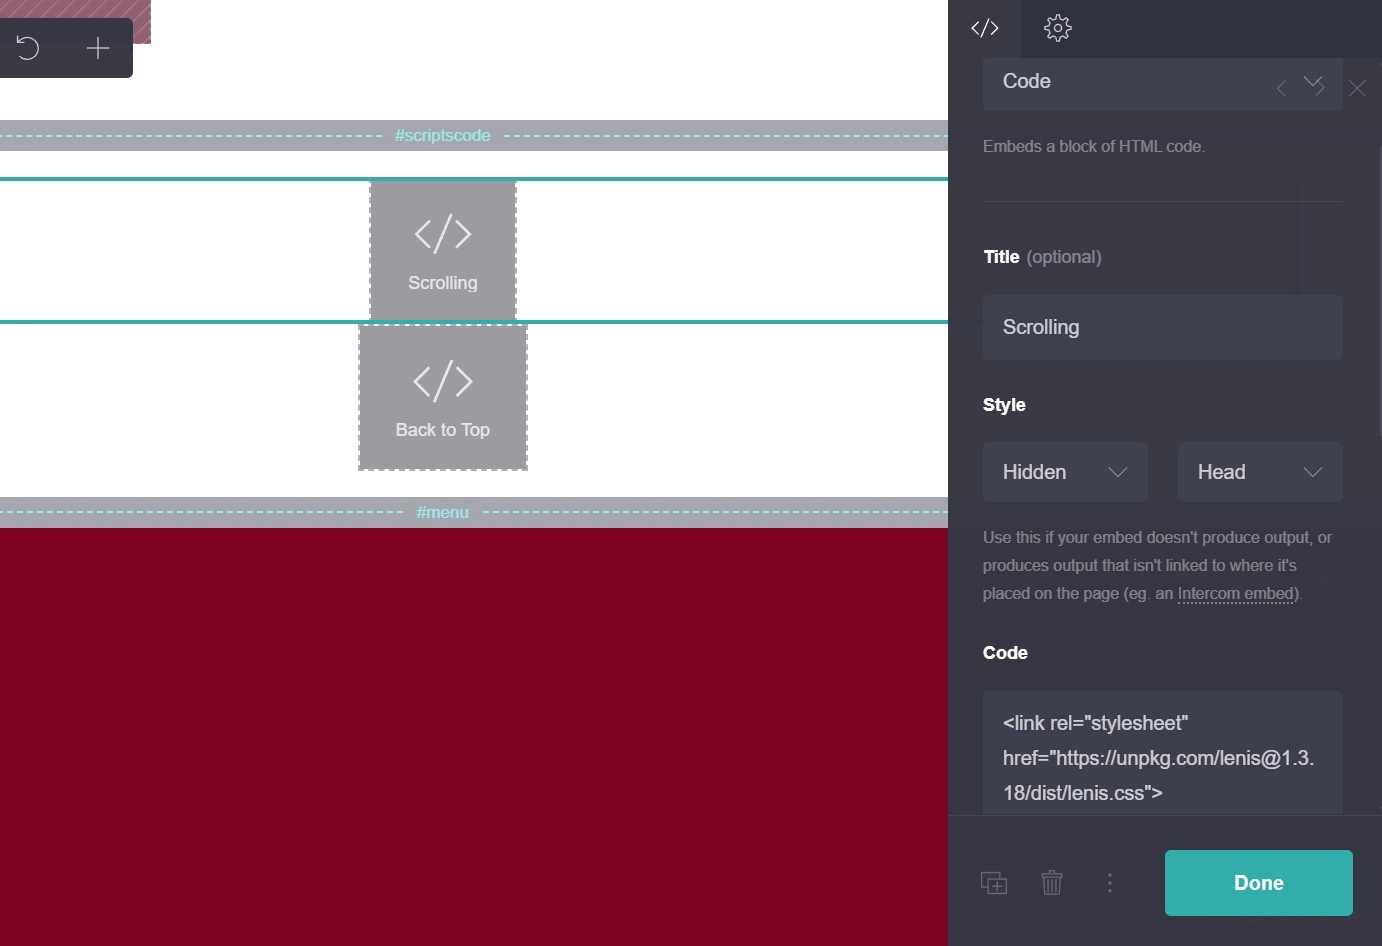The image size is (1382, 946).
Task: Click the #menu section marker
Action: click(x=442, y=512)
